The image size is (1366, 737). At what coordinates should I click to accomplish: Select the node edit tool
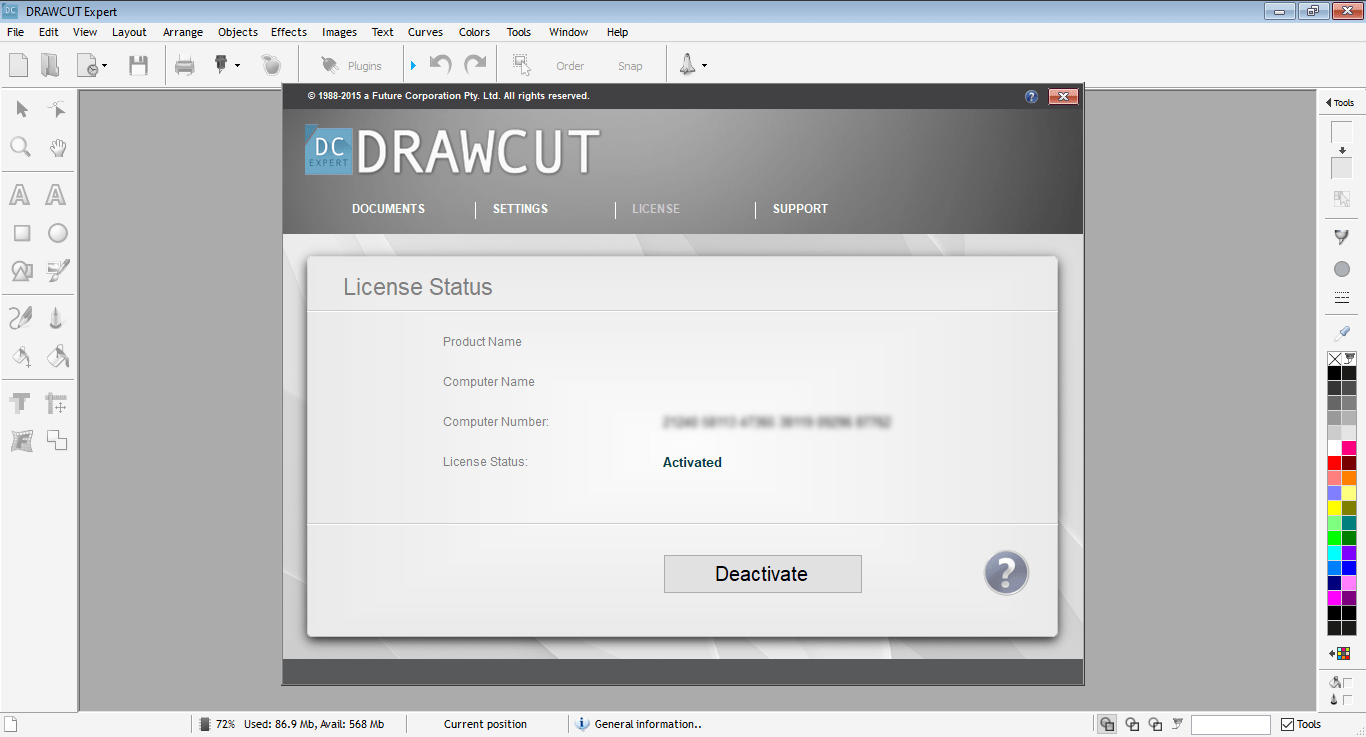[57, 109]
